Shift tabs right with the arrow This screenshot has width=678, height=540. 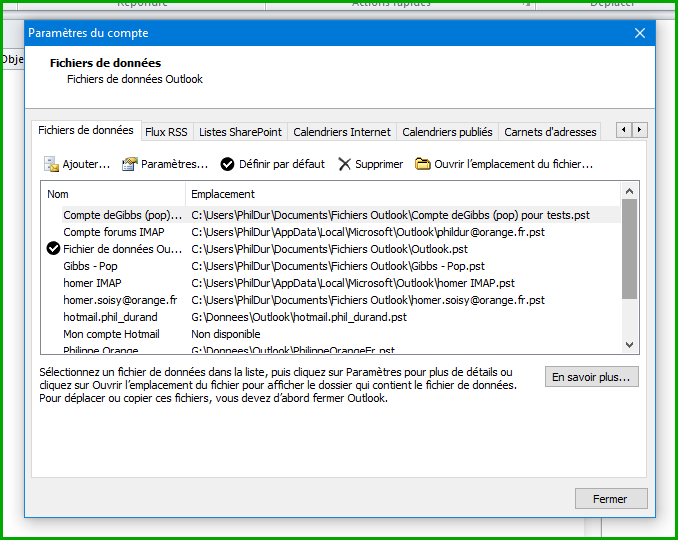click(640, 130)
